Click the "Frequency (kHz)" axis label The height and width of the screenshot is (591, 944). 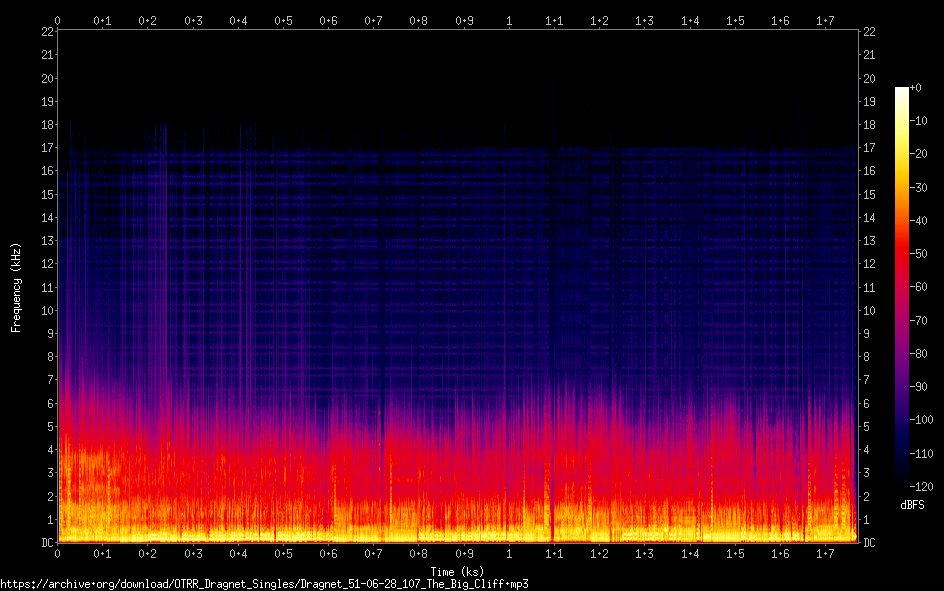click(x=16, y=287)
